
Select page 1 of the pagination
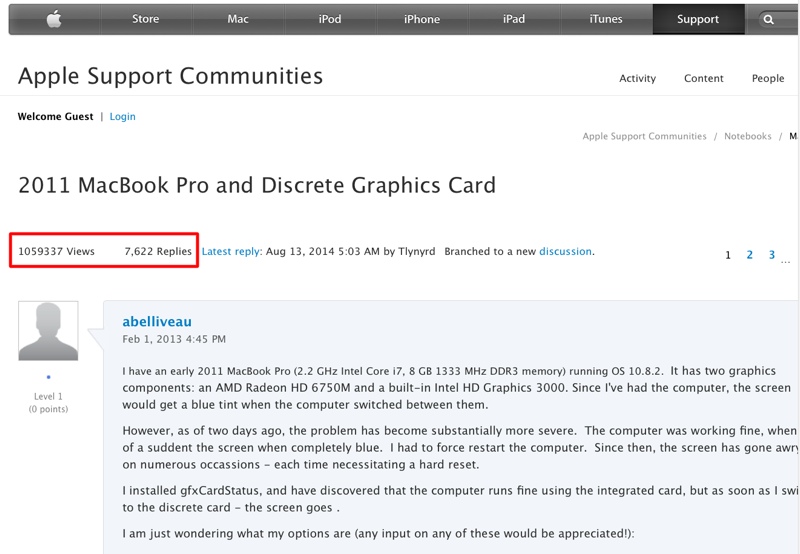tap(728, 255)
